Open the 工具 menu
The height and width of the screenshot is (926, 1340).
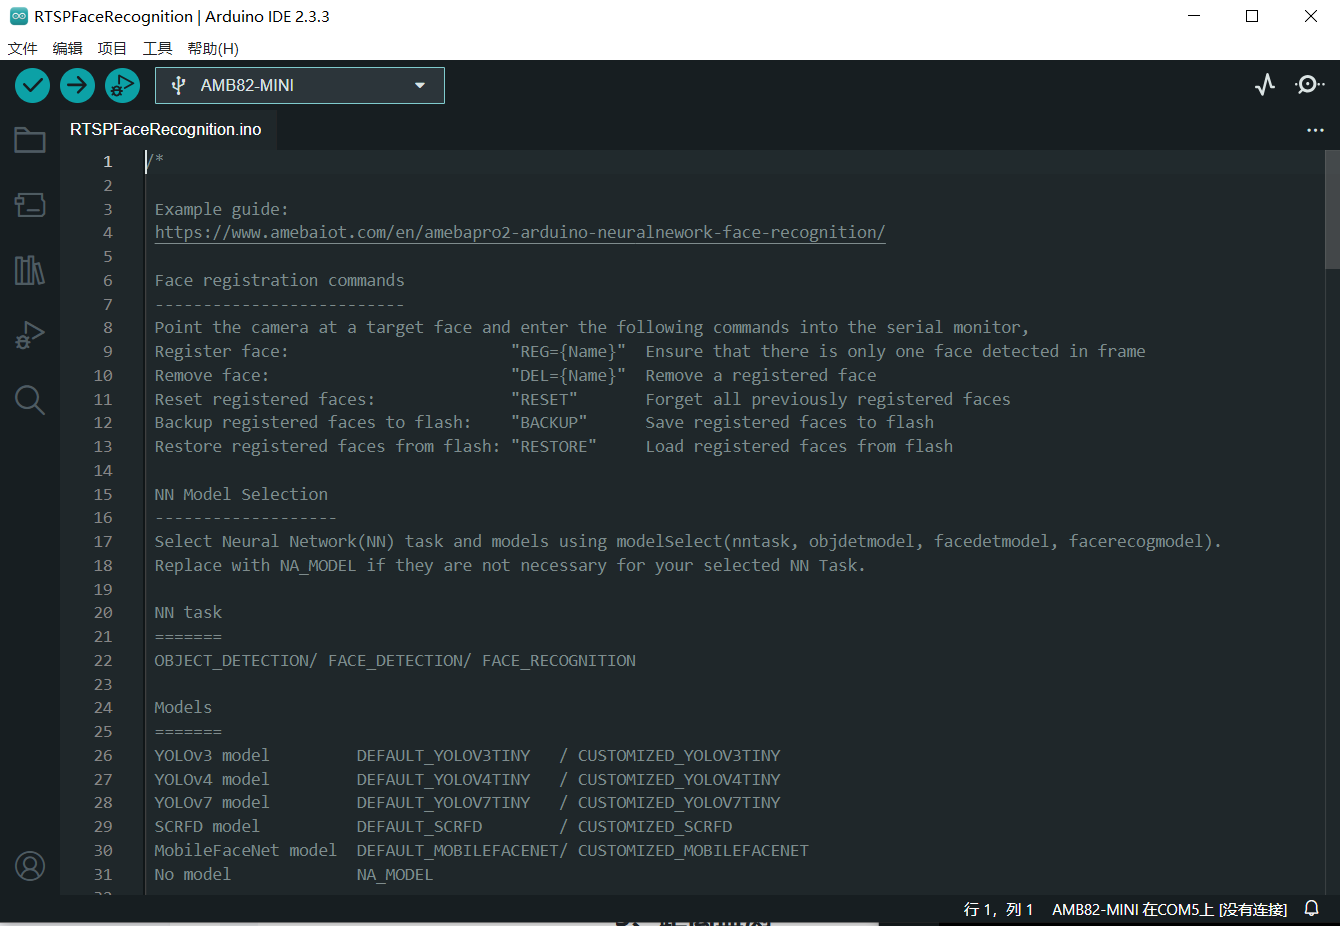coord(157,48)
